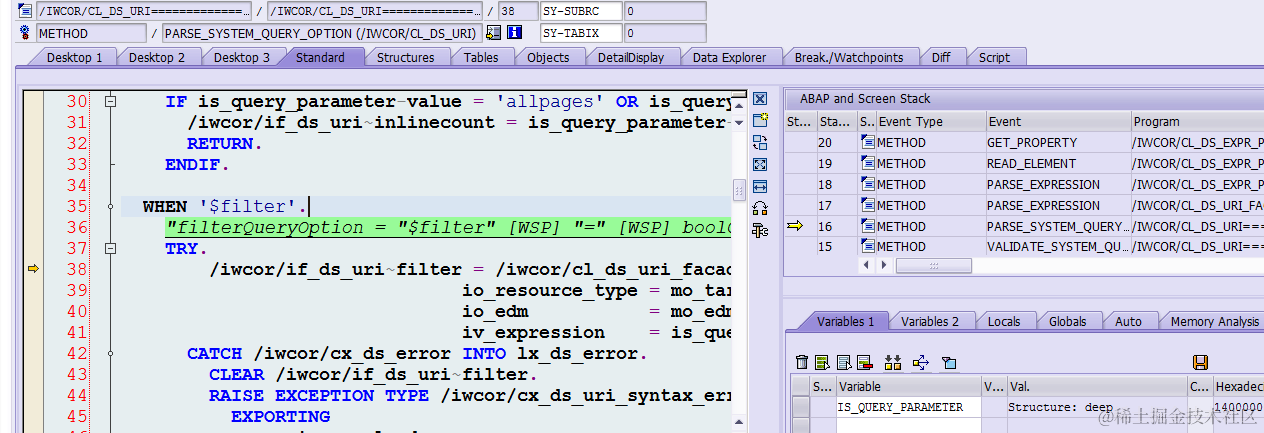The height and width of the screenshot is (433, 1264).
Task: Open the Diff tab
Action: [x=940, y=57]
